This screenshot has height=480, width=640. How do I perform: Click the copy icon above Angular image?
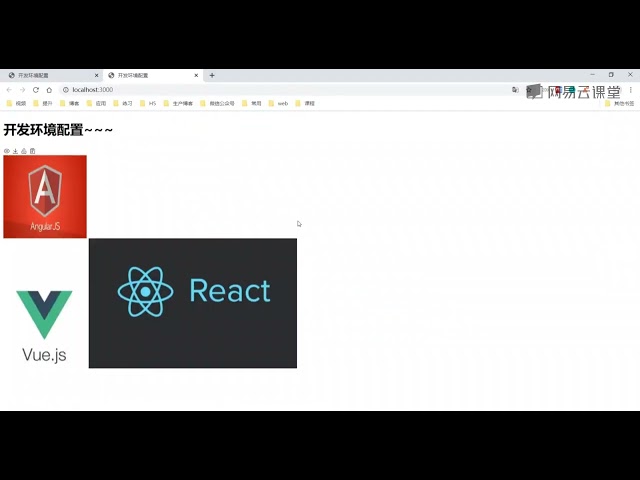pyautogui.click(x=33, y=151)
